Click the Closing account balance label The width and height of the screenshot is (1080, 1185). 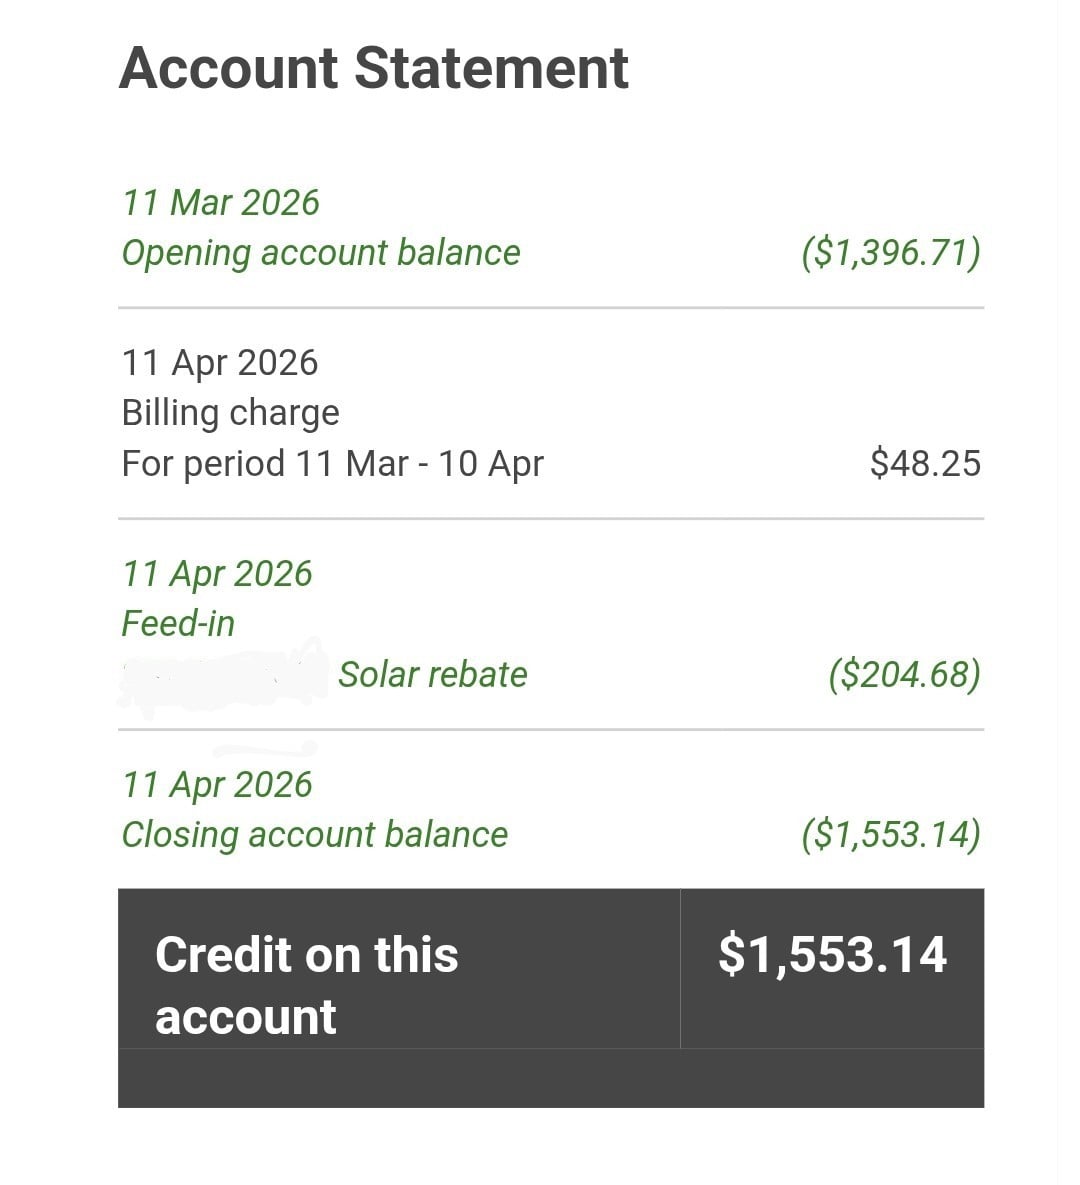pos(314,835)
